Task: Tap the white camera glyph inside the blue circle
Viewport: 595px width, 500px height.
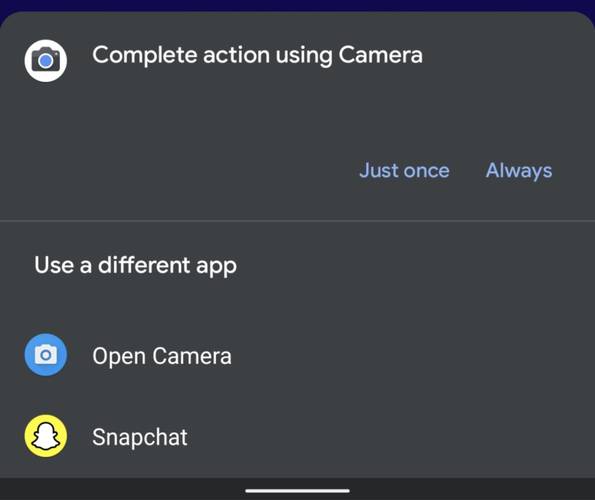Action: click(x=46, y=355)
